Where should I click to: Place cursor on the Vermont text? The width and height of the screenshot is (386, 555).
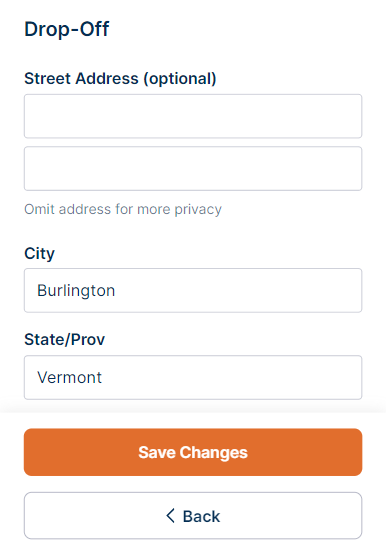[x=70, y=377]
